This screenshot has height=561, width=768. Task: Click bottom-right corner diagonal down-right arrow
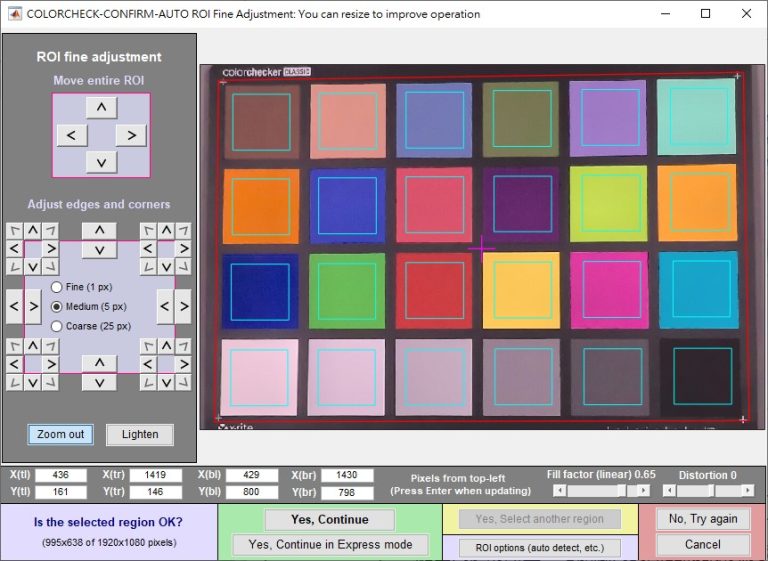183,382
